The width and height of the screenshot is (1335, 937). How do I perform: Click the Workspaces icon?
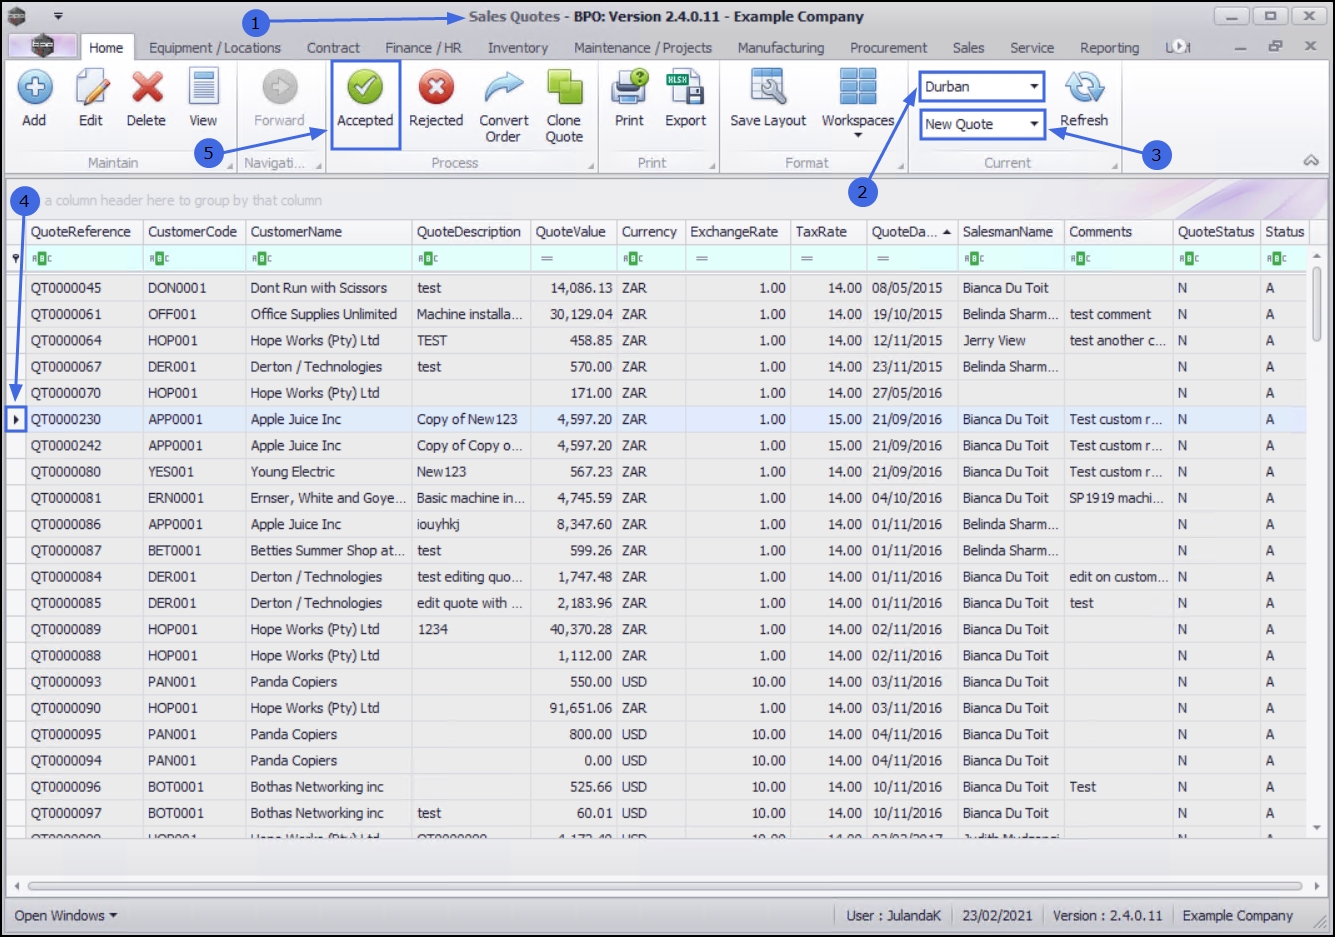[858, 88]
